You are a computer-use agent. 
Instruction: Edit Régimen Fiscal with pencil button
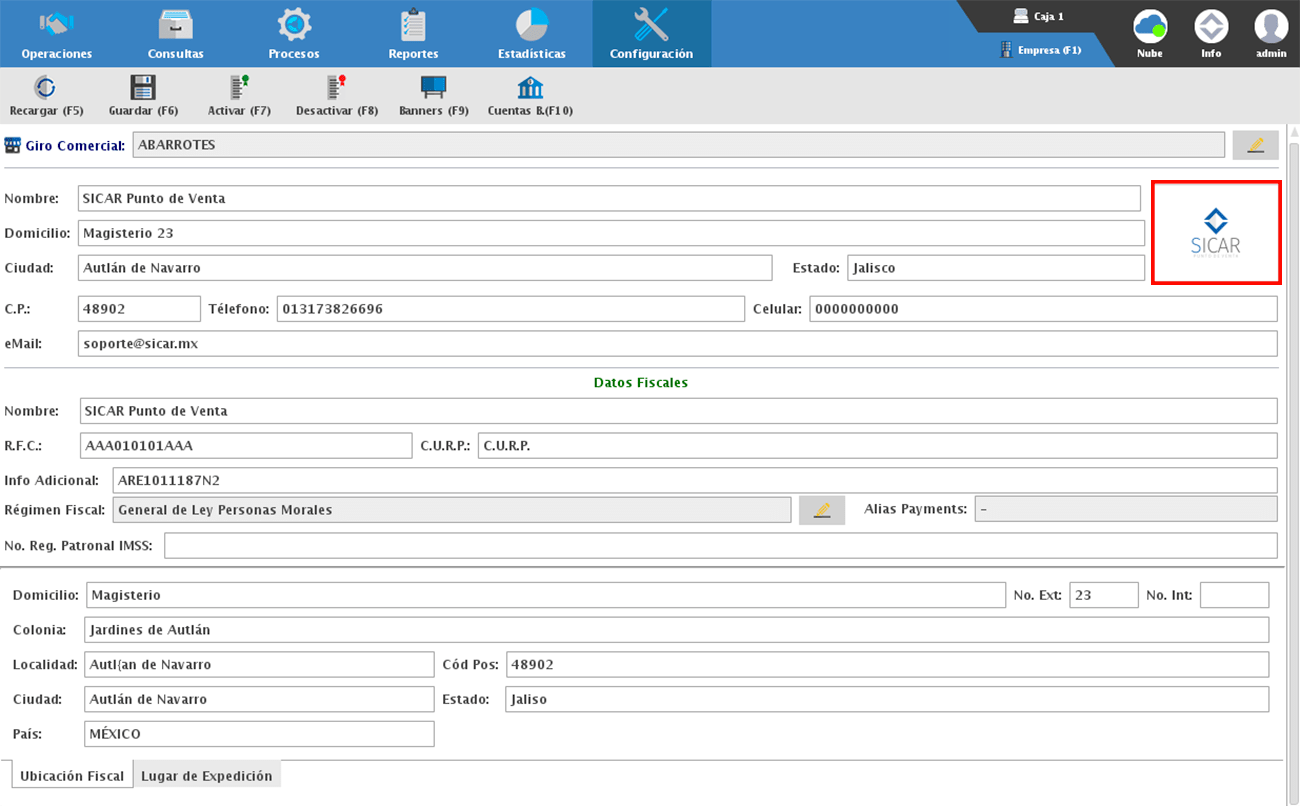click(822, 510)
